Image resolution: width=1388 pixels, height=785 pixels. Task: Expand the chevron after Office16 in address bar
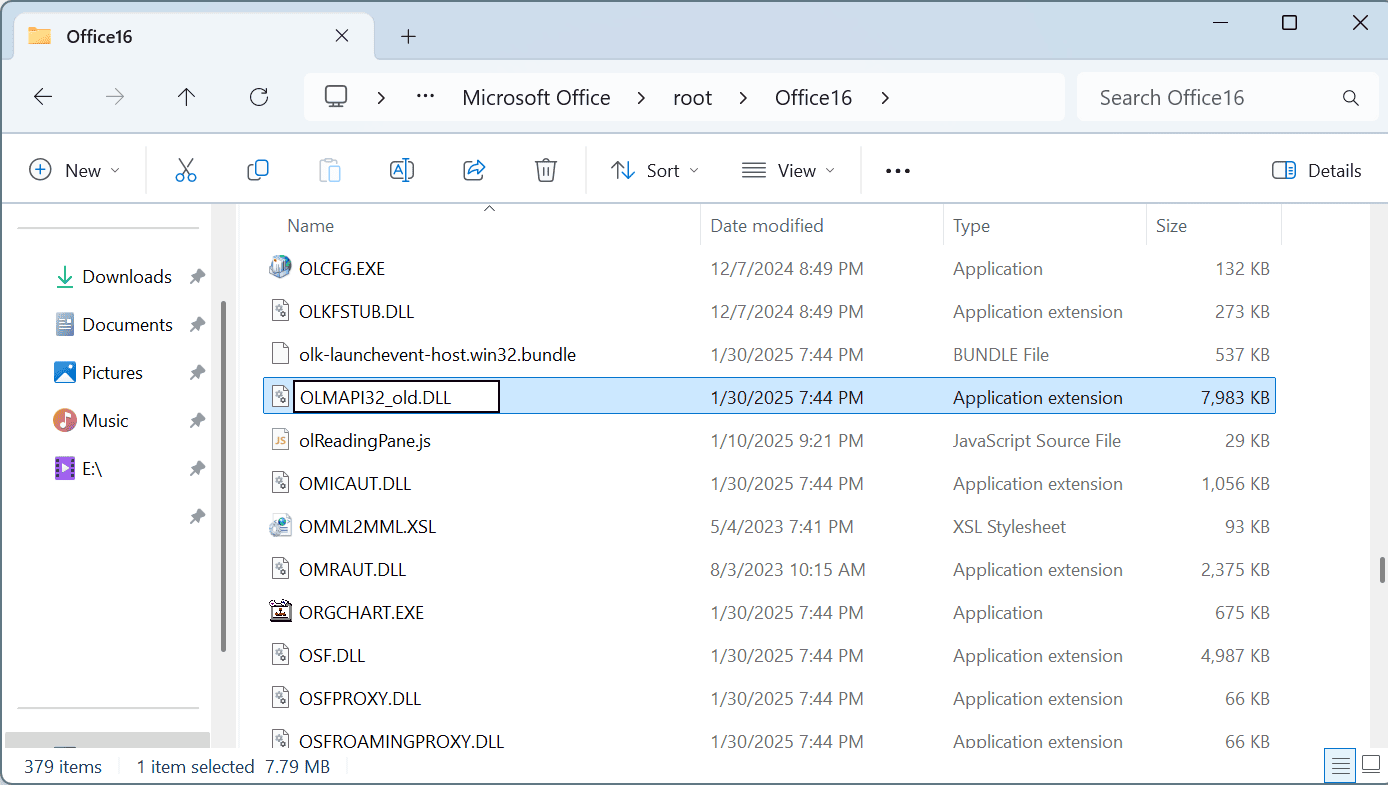click(x=885, y=98)
